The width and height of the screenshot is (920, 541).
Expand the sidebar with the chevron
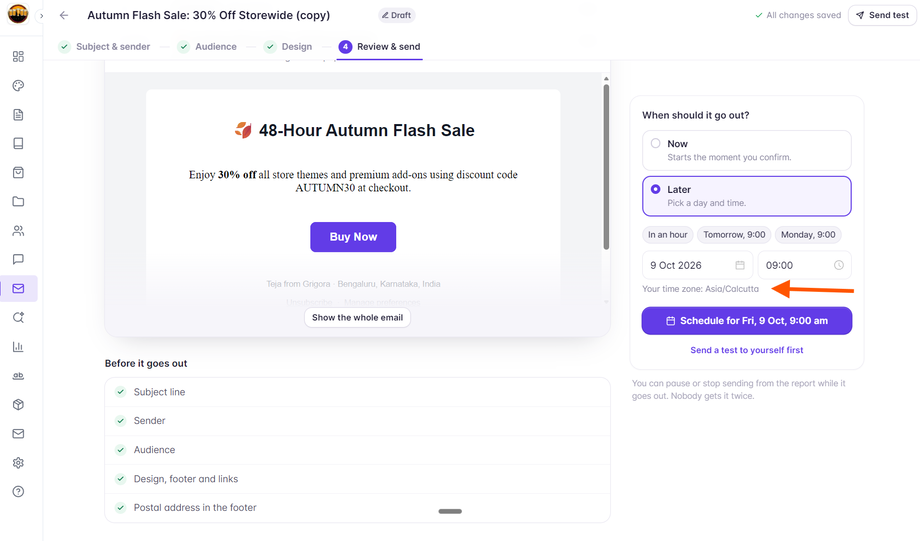(41, 16)
